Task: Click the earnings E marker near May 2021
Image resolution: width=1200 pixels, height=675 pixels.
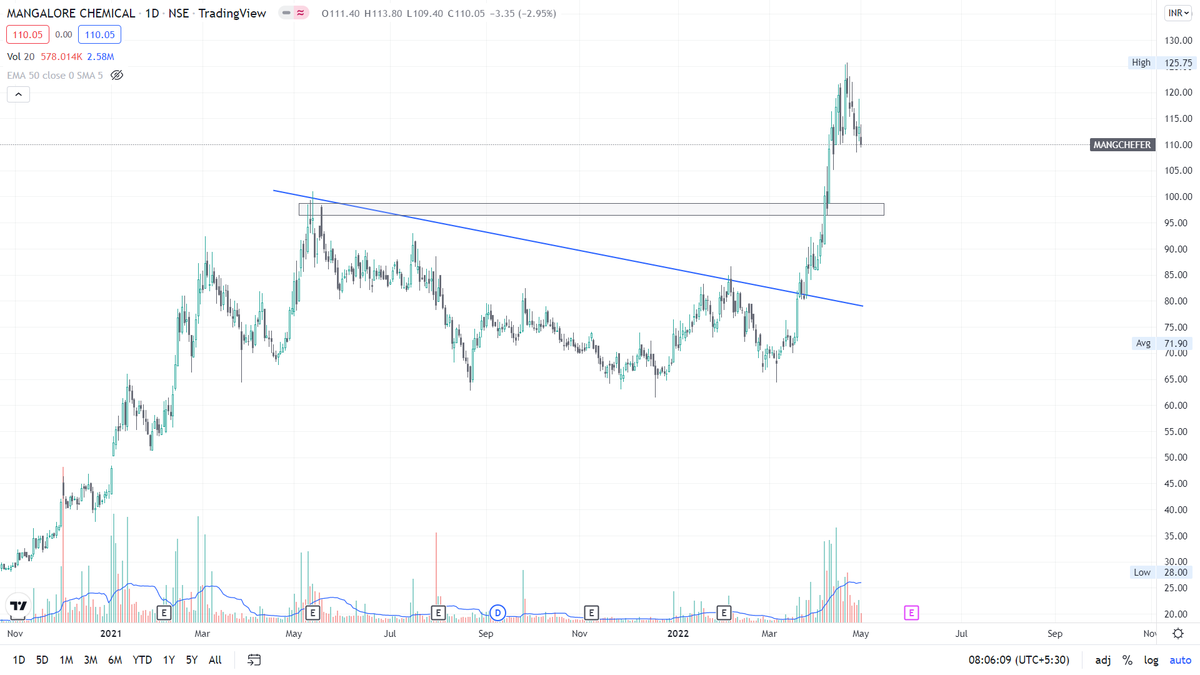Action: 312,611
